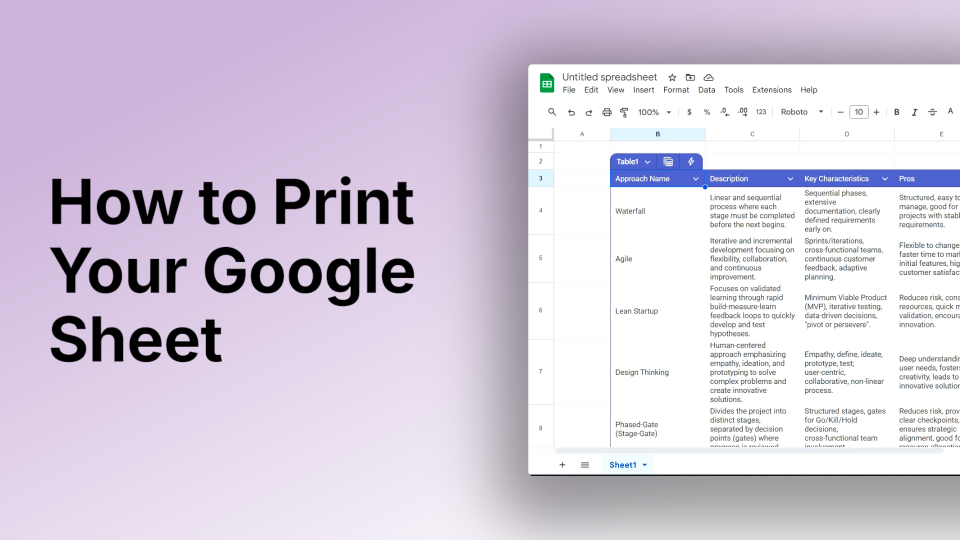This screenshot has height=540, width=960.
Task: Add a new sheet with plus
Action: pos(562,465)
